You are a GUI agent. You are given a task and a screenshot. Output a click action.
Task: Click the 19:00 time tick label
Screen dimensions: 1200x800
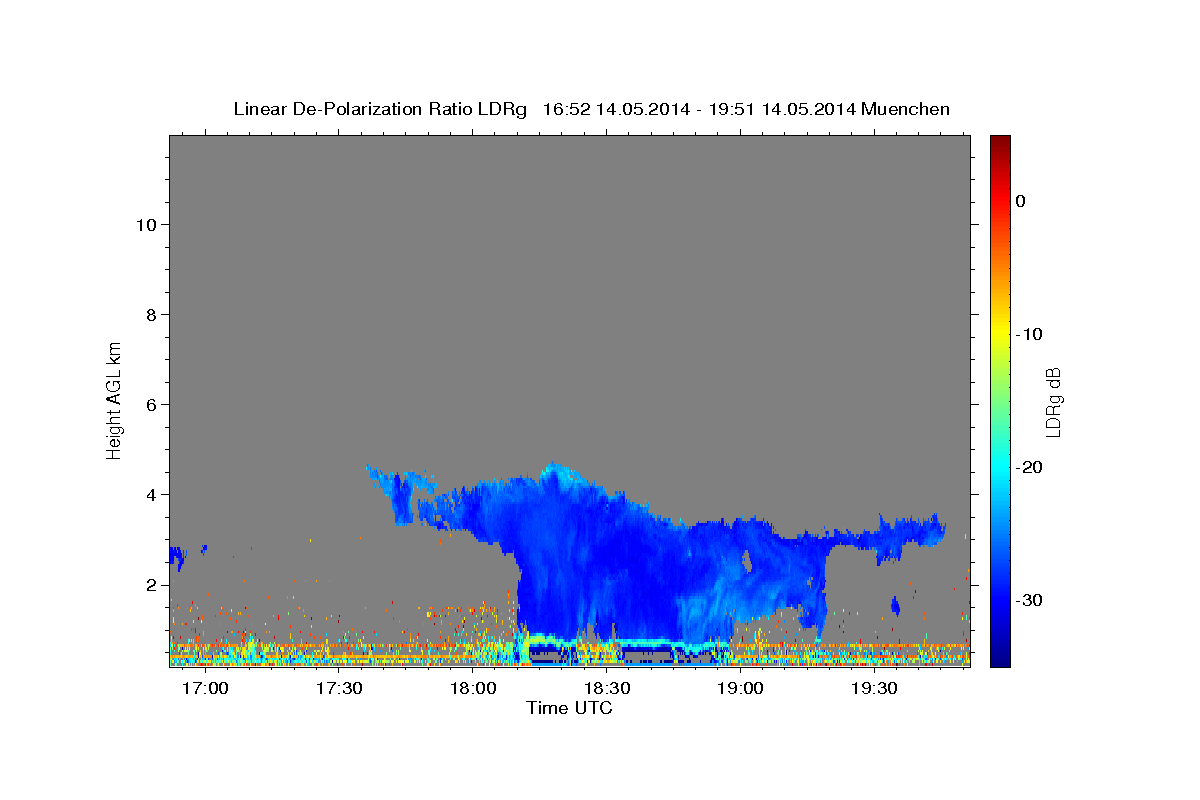[740, 689]
